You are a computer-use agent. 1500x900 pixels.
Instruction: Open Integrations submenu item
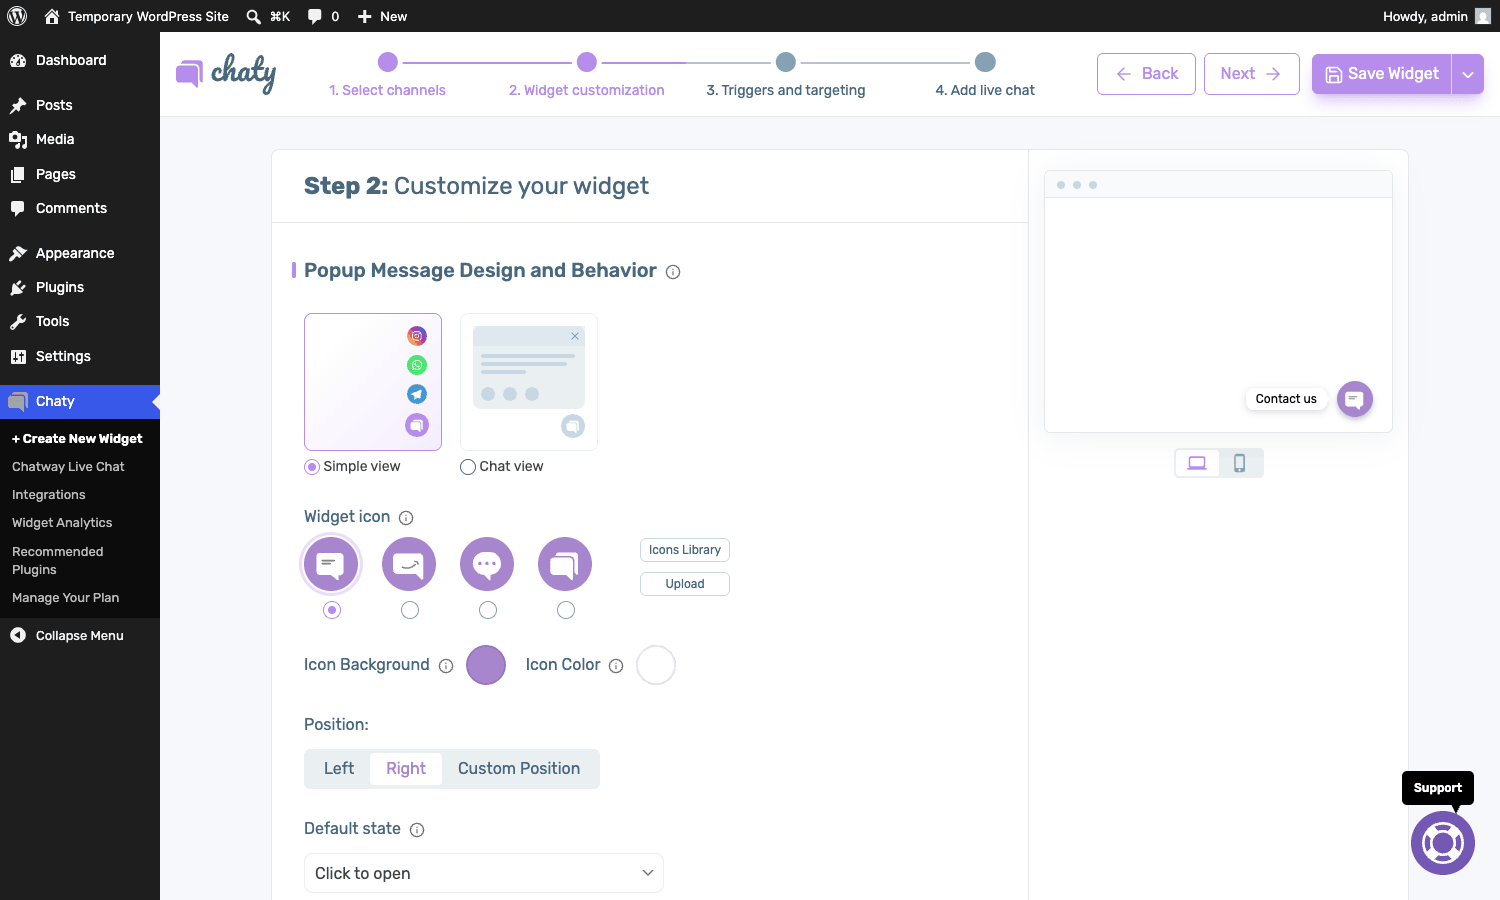point(49,495)
